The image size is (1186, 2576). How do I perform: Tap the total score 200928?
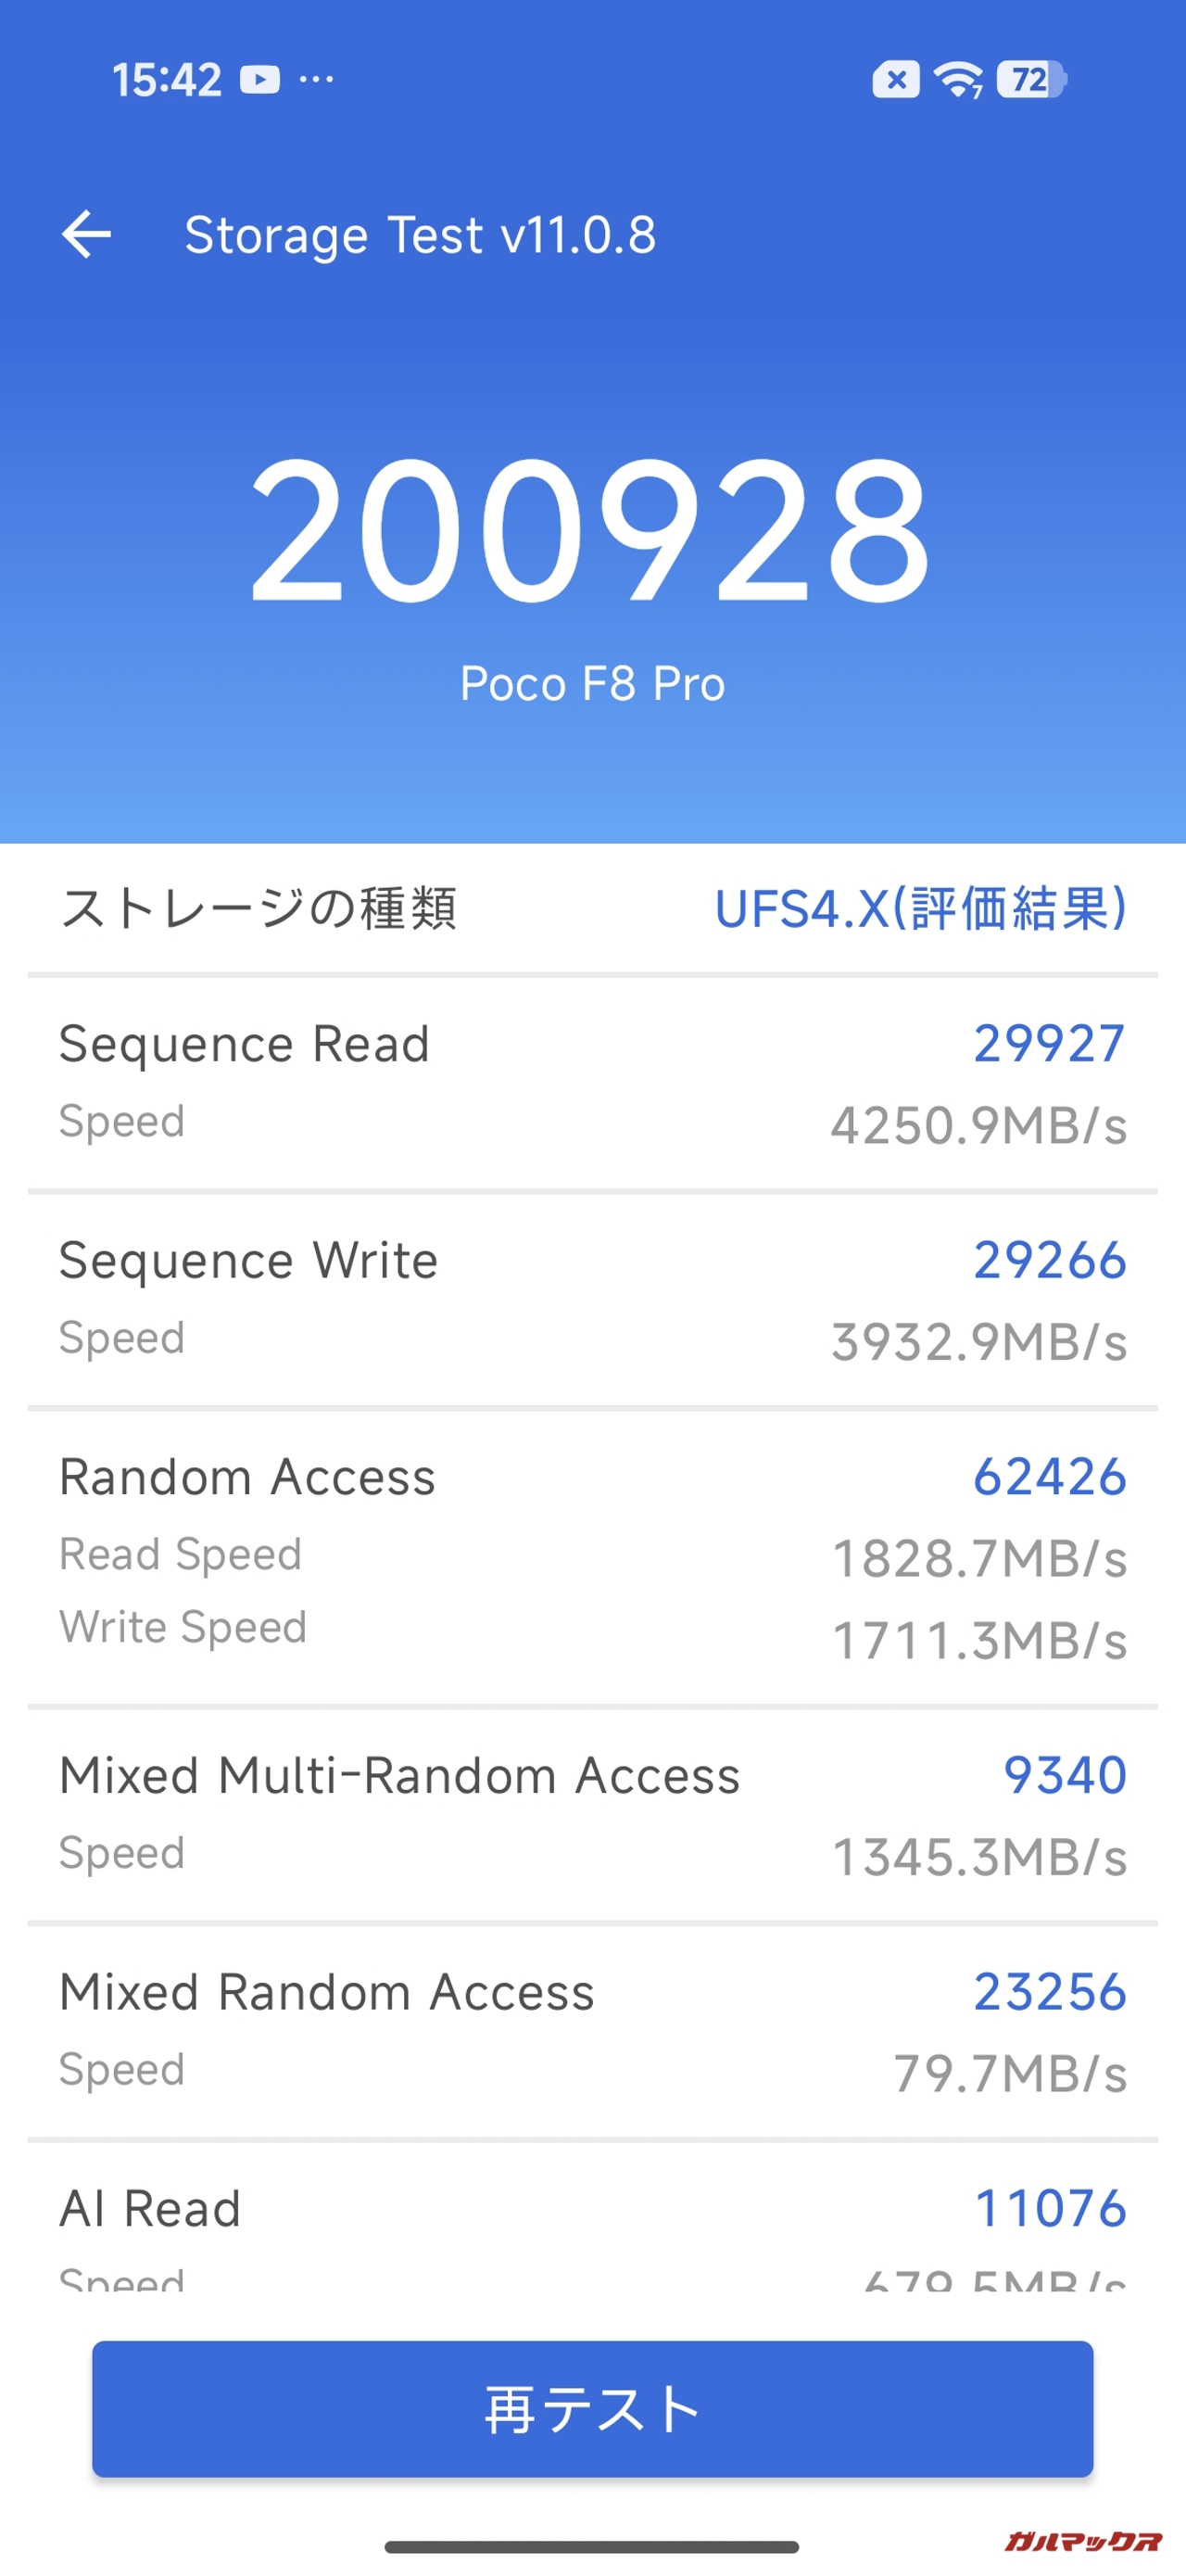(x=592, y=531)
